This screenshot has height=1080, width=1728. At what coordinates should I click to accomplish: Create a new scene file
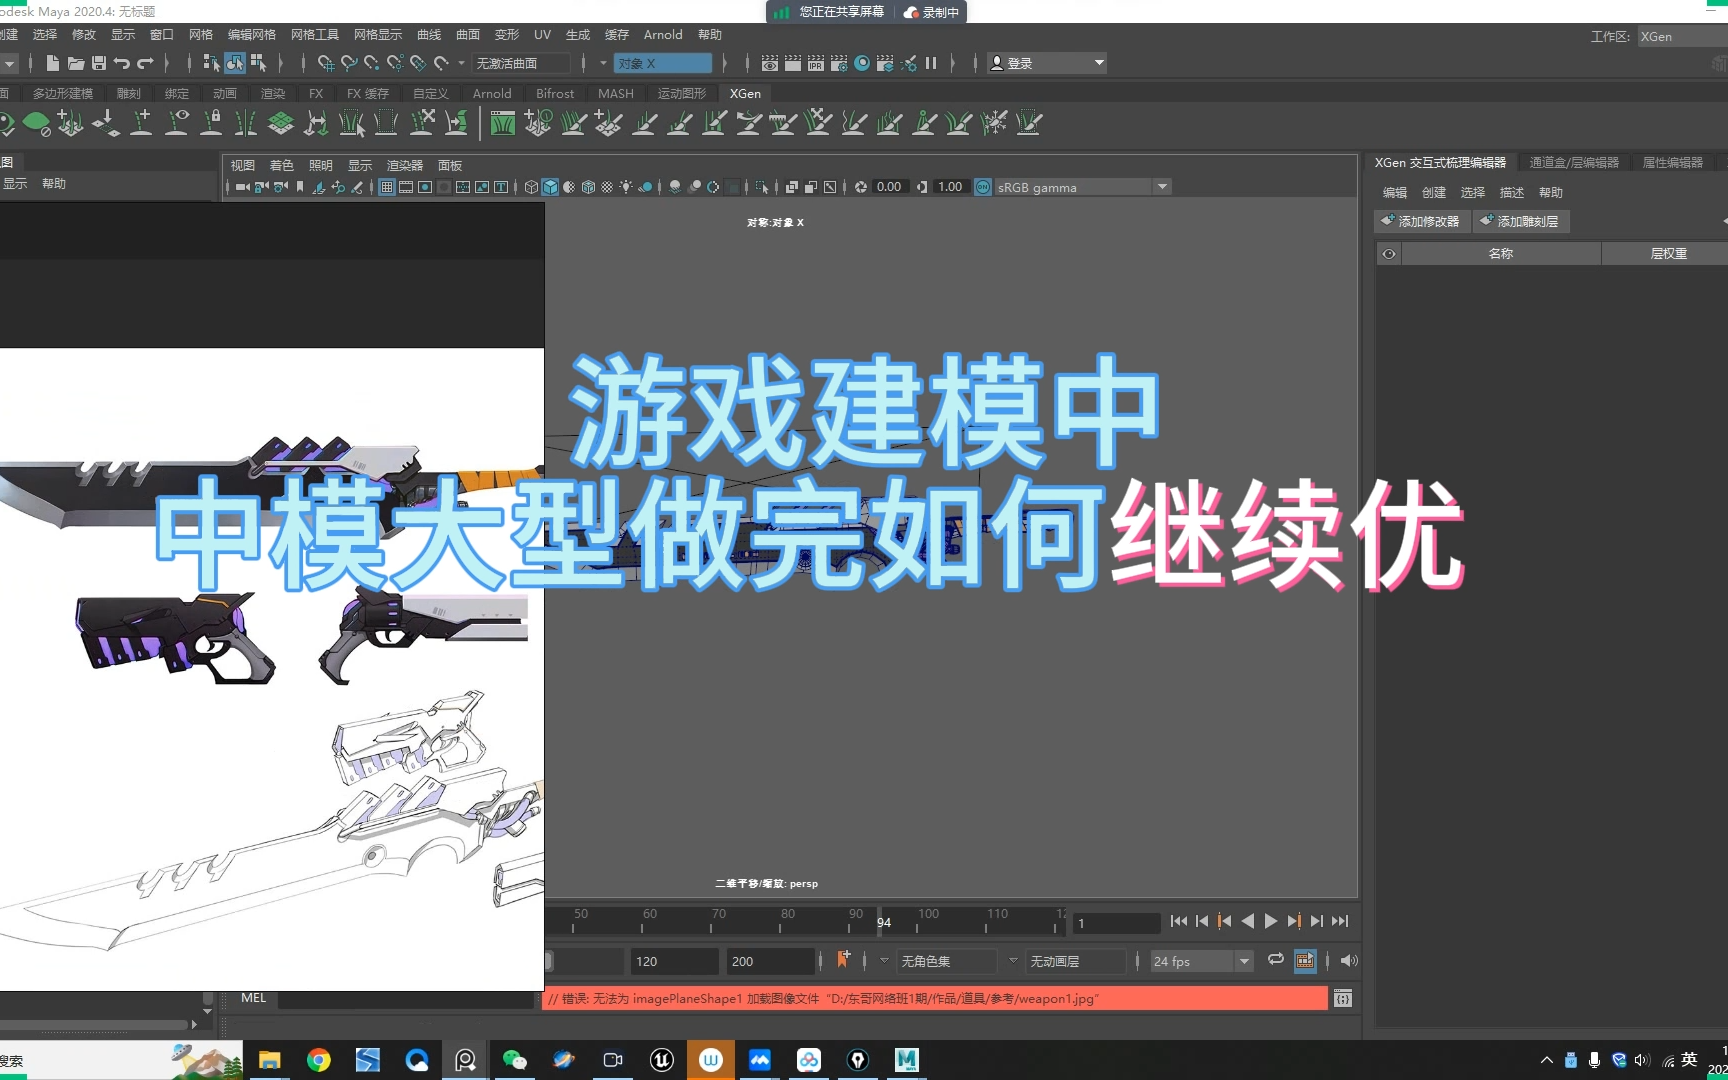click(x=53, y=63)
